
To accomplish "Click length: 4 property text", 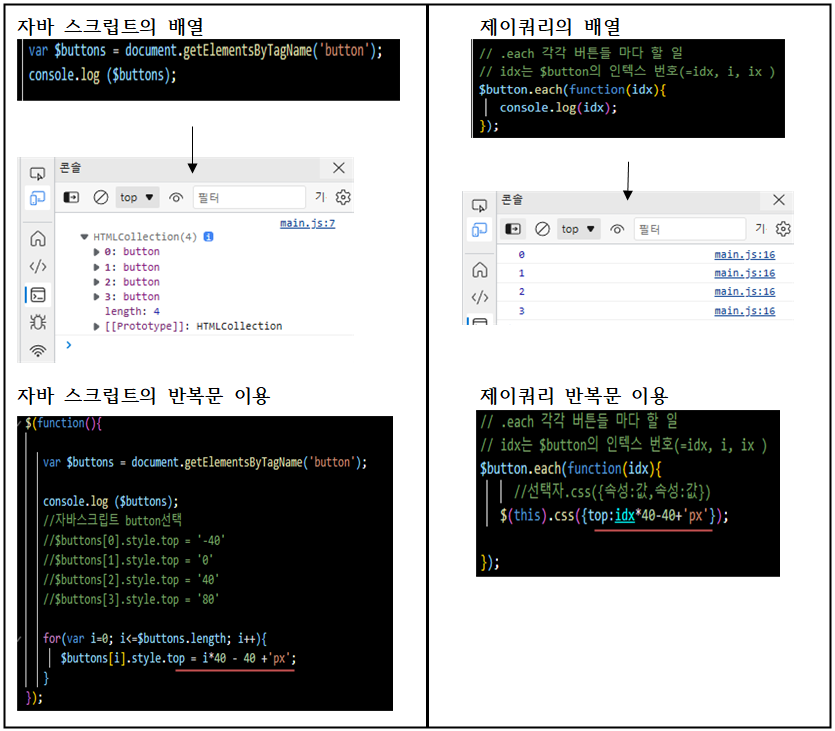I will [132, 311].
